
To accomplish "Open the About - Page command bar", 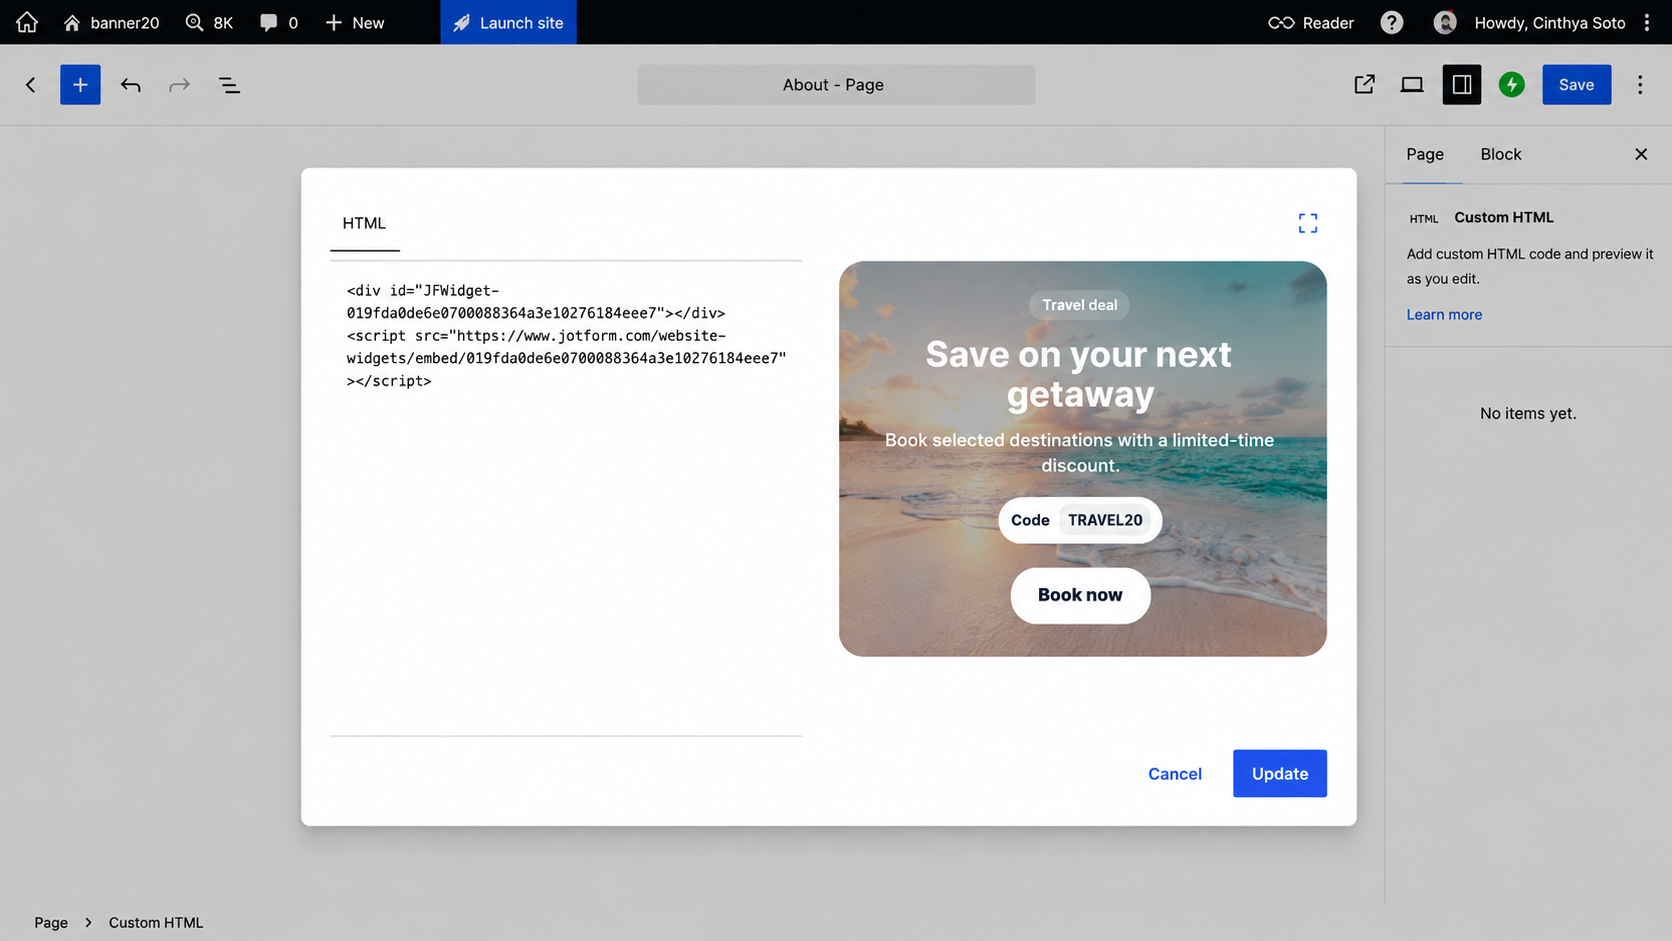I will 836,85.
